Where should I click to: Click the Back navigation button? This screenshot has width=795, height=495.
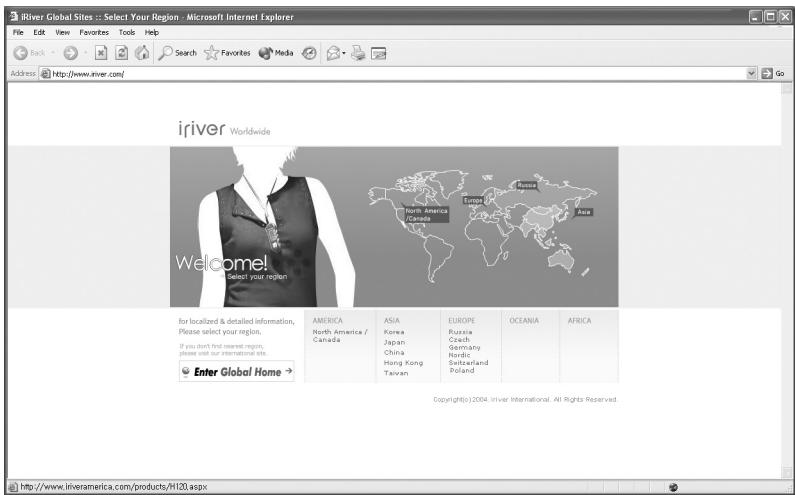click(29, 53)
